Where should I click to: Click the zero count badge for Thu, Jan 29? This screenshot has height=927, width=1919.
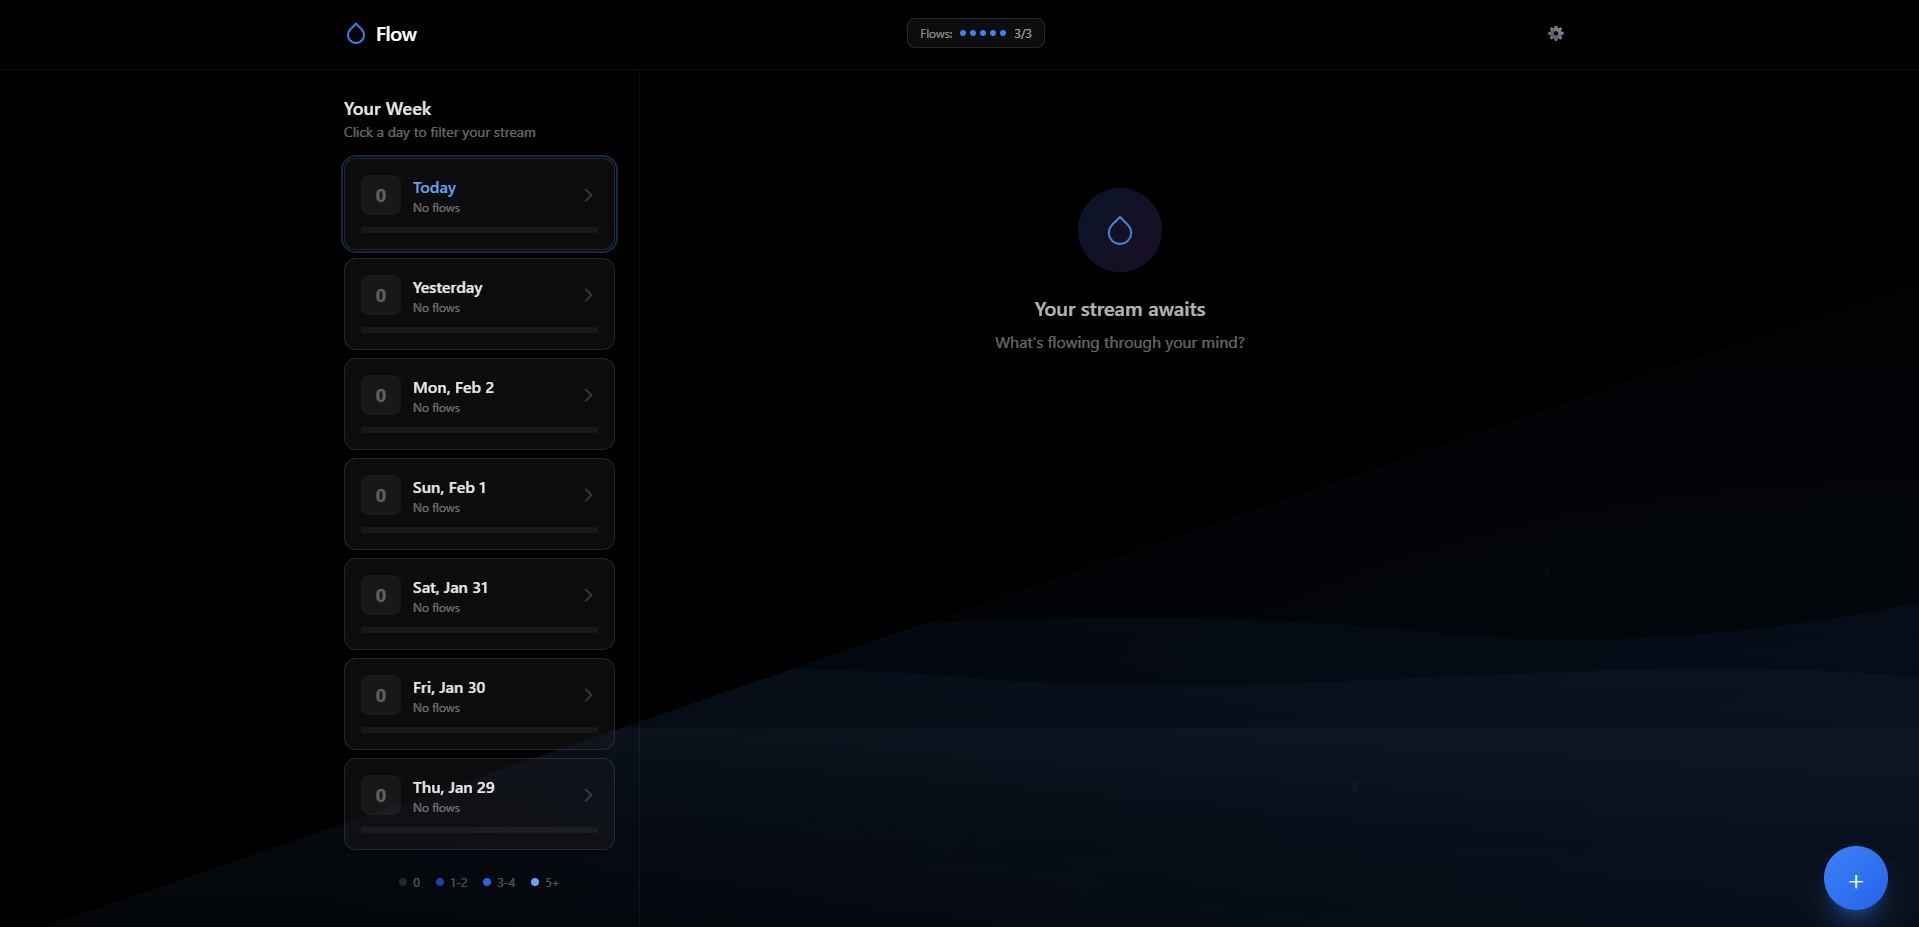coord(381,796)
